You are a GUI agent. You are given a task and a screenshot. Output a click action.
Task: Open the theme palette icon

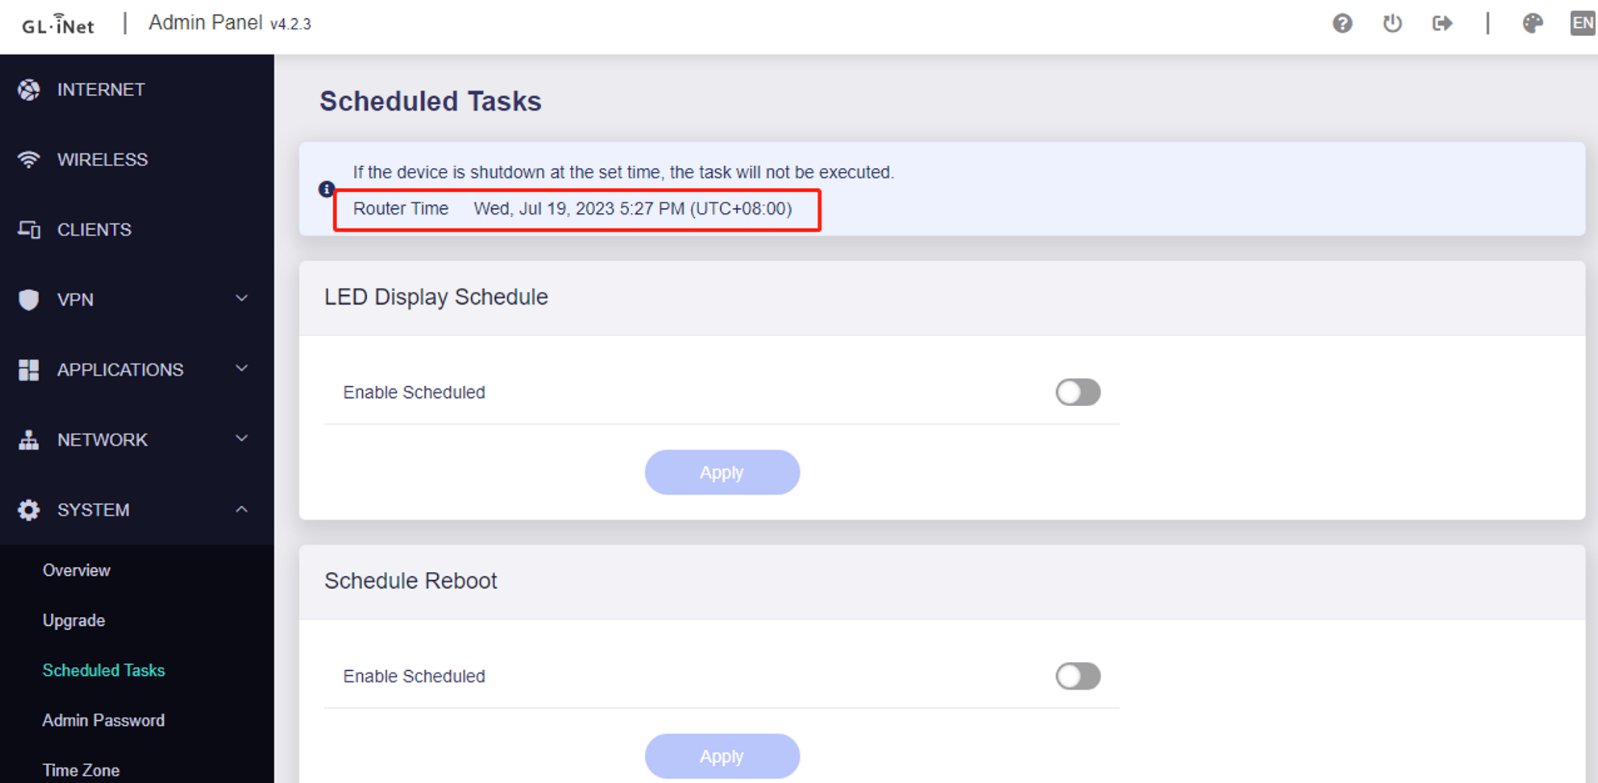click(x=1532, y=23)
